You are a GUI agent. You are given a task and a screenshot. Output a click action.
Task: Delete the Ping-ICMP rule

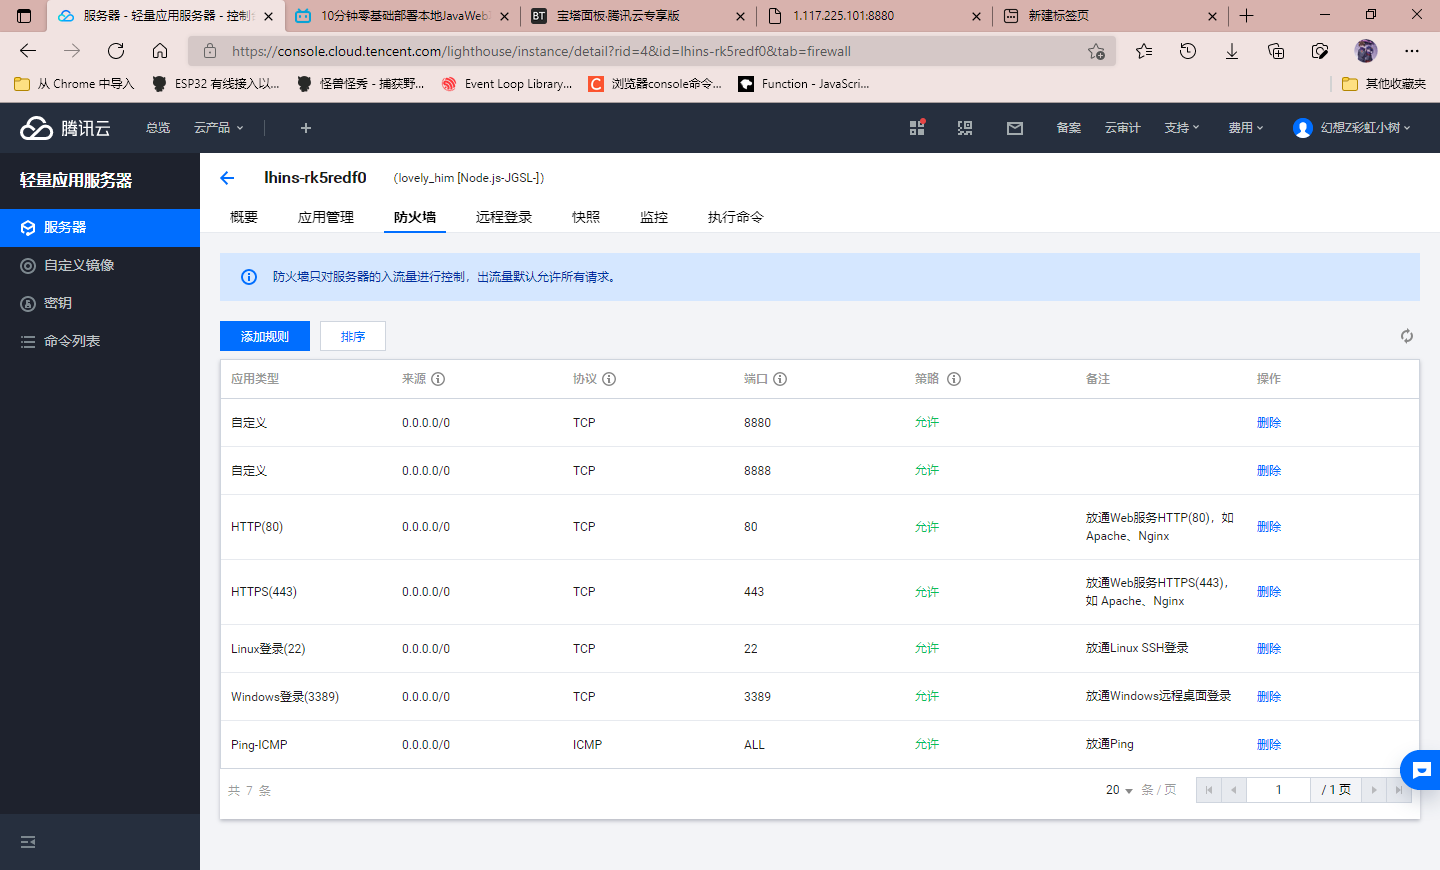(1269, 744)
